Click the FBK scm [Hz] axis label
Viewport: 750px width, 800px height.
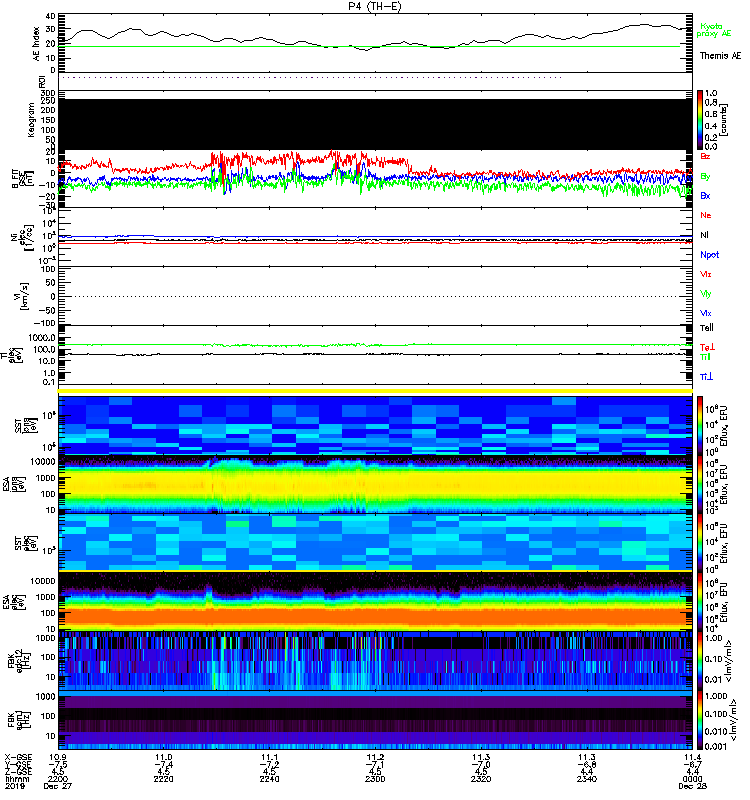[x=17, y=719]
